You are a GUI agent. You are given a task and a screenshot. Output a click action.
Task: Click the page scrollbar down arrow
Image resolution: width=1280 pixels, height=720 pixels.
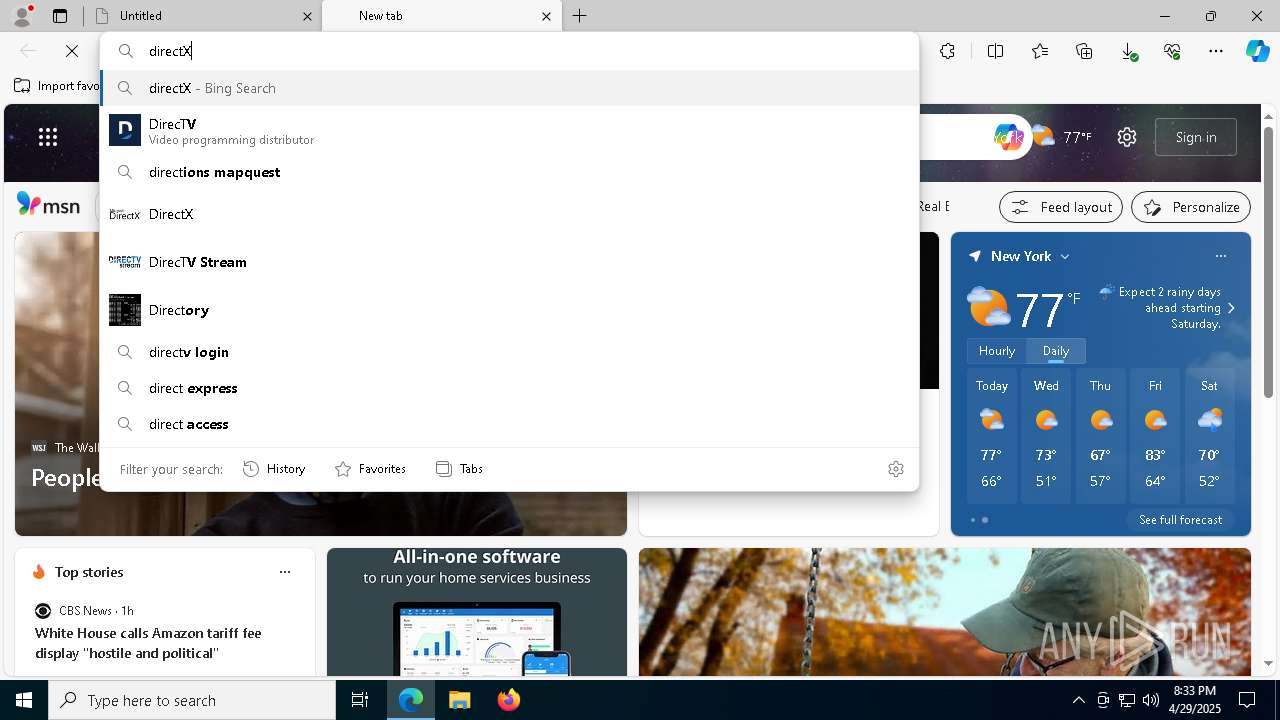1269,663
